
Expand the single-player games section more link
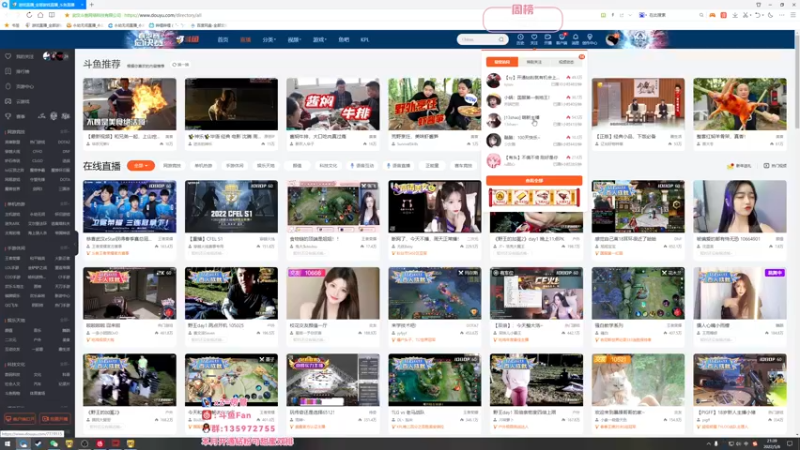coord(65,204)
